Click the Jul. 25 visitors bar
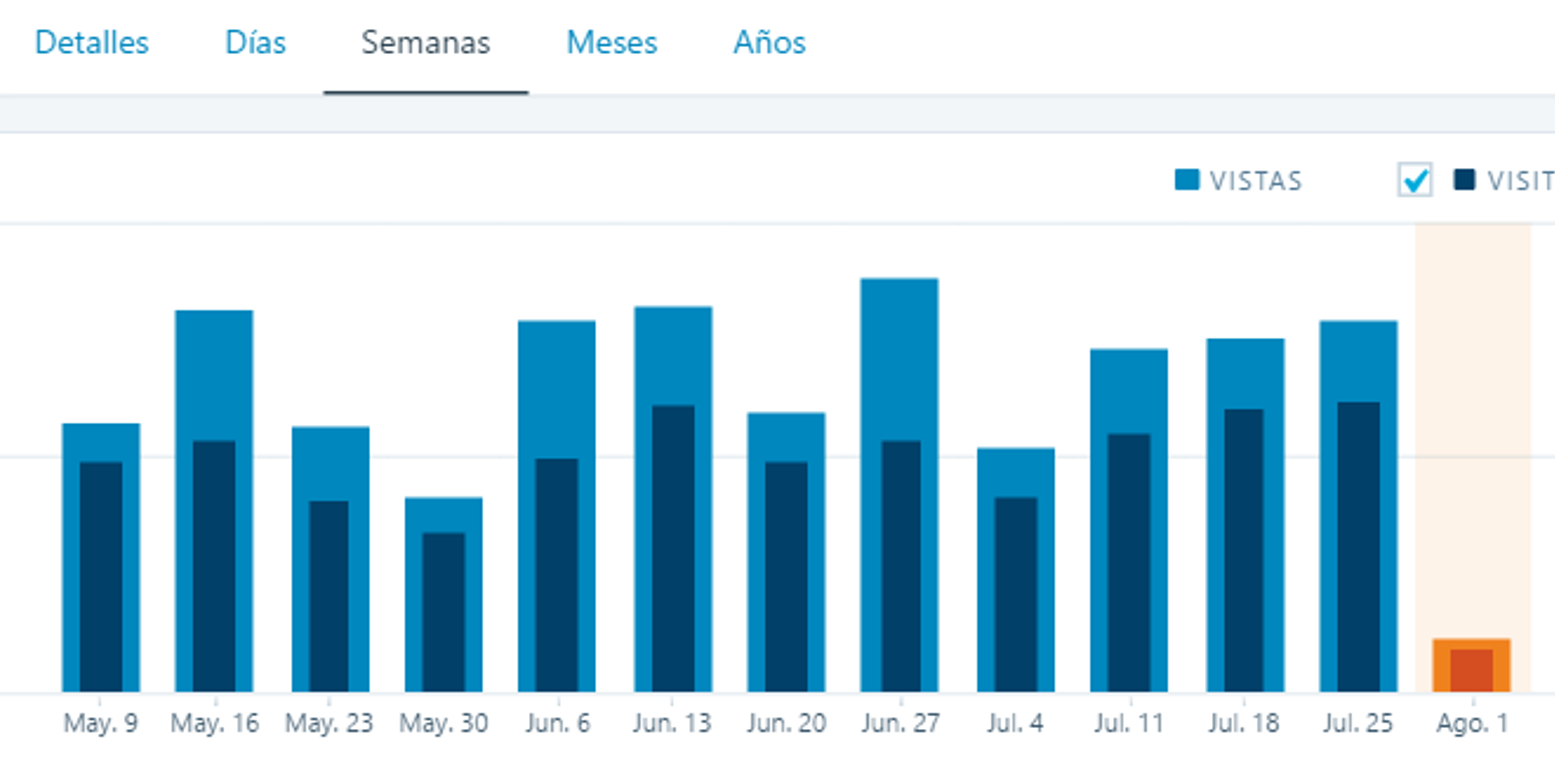The image size is (1555, 776). point(1358,550)
